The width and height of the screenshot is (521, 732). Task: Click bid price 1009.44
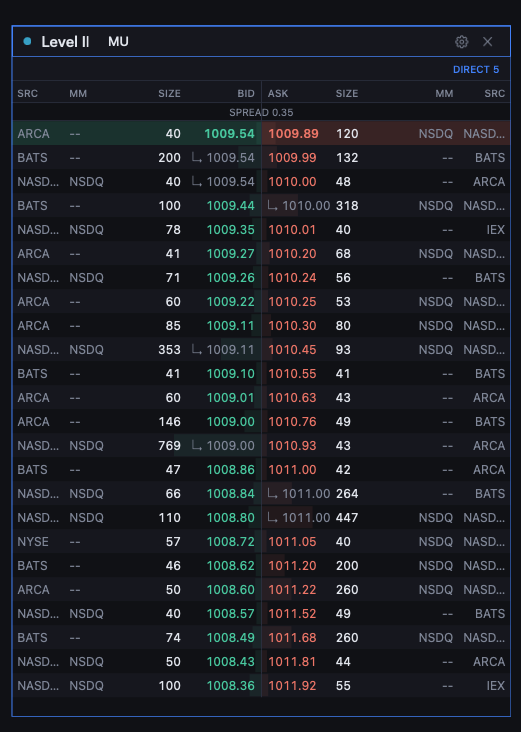[x=231, y=206]
